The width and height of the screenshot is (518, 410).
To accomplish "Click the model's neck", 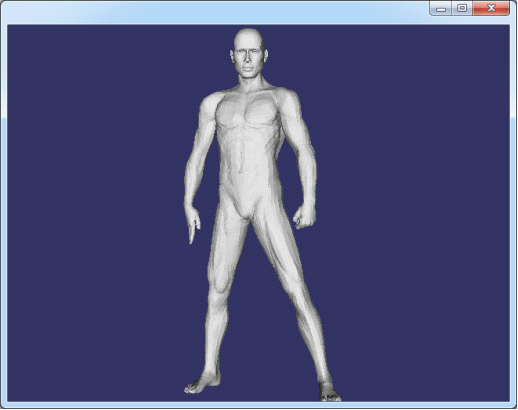I will (x=251, y=83).
